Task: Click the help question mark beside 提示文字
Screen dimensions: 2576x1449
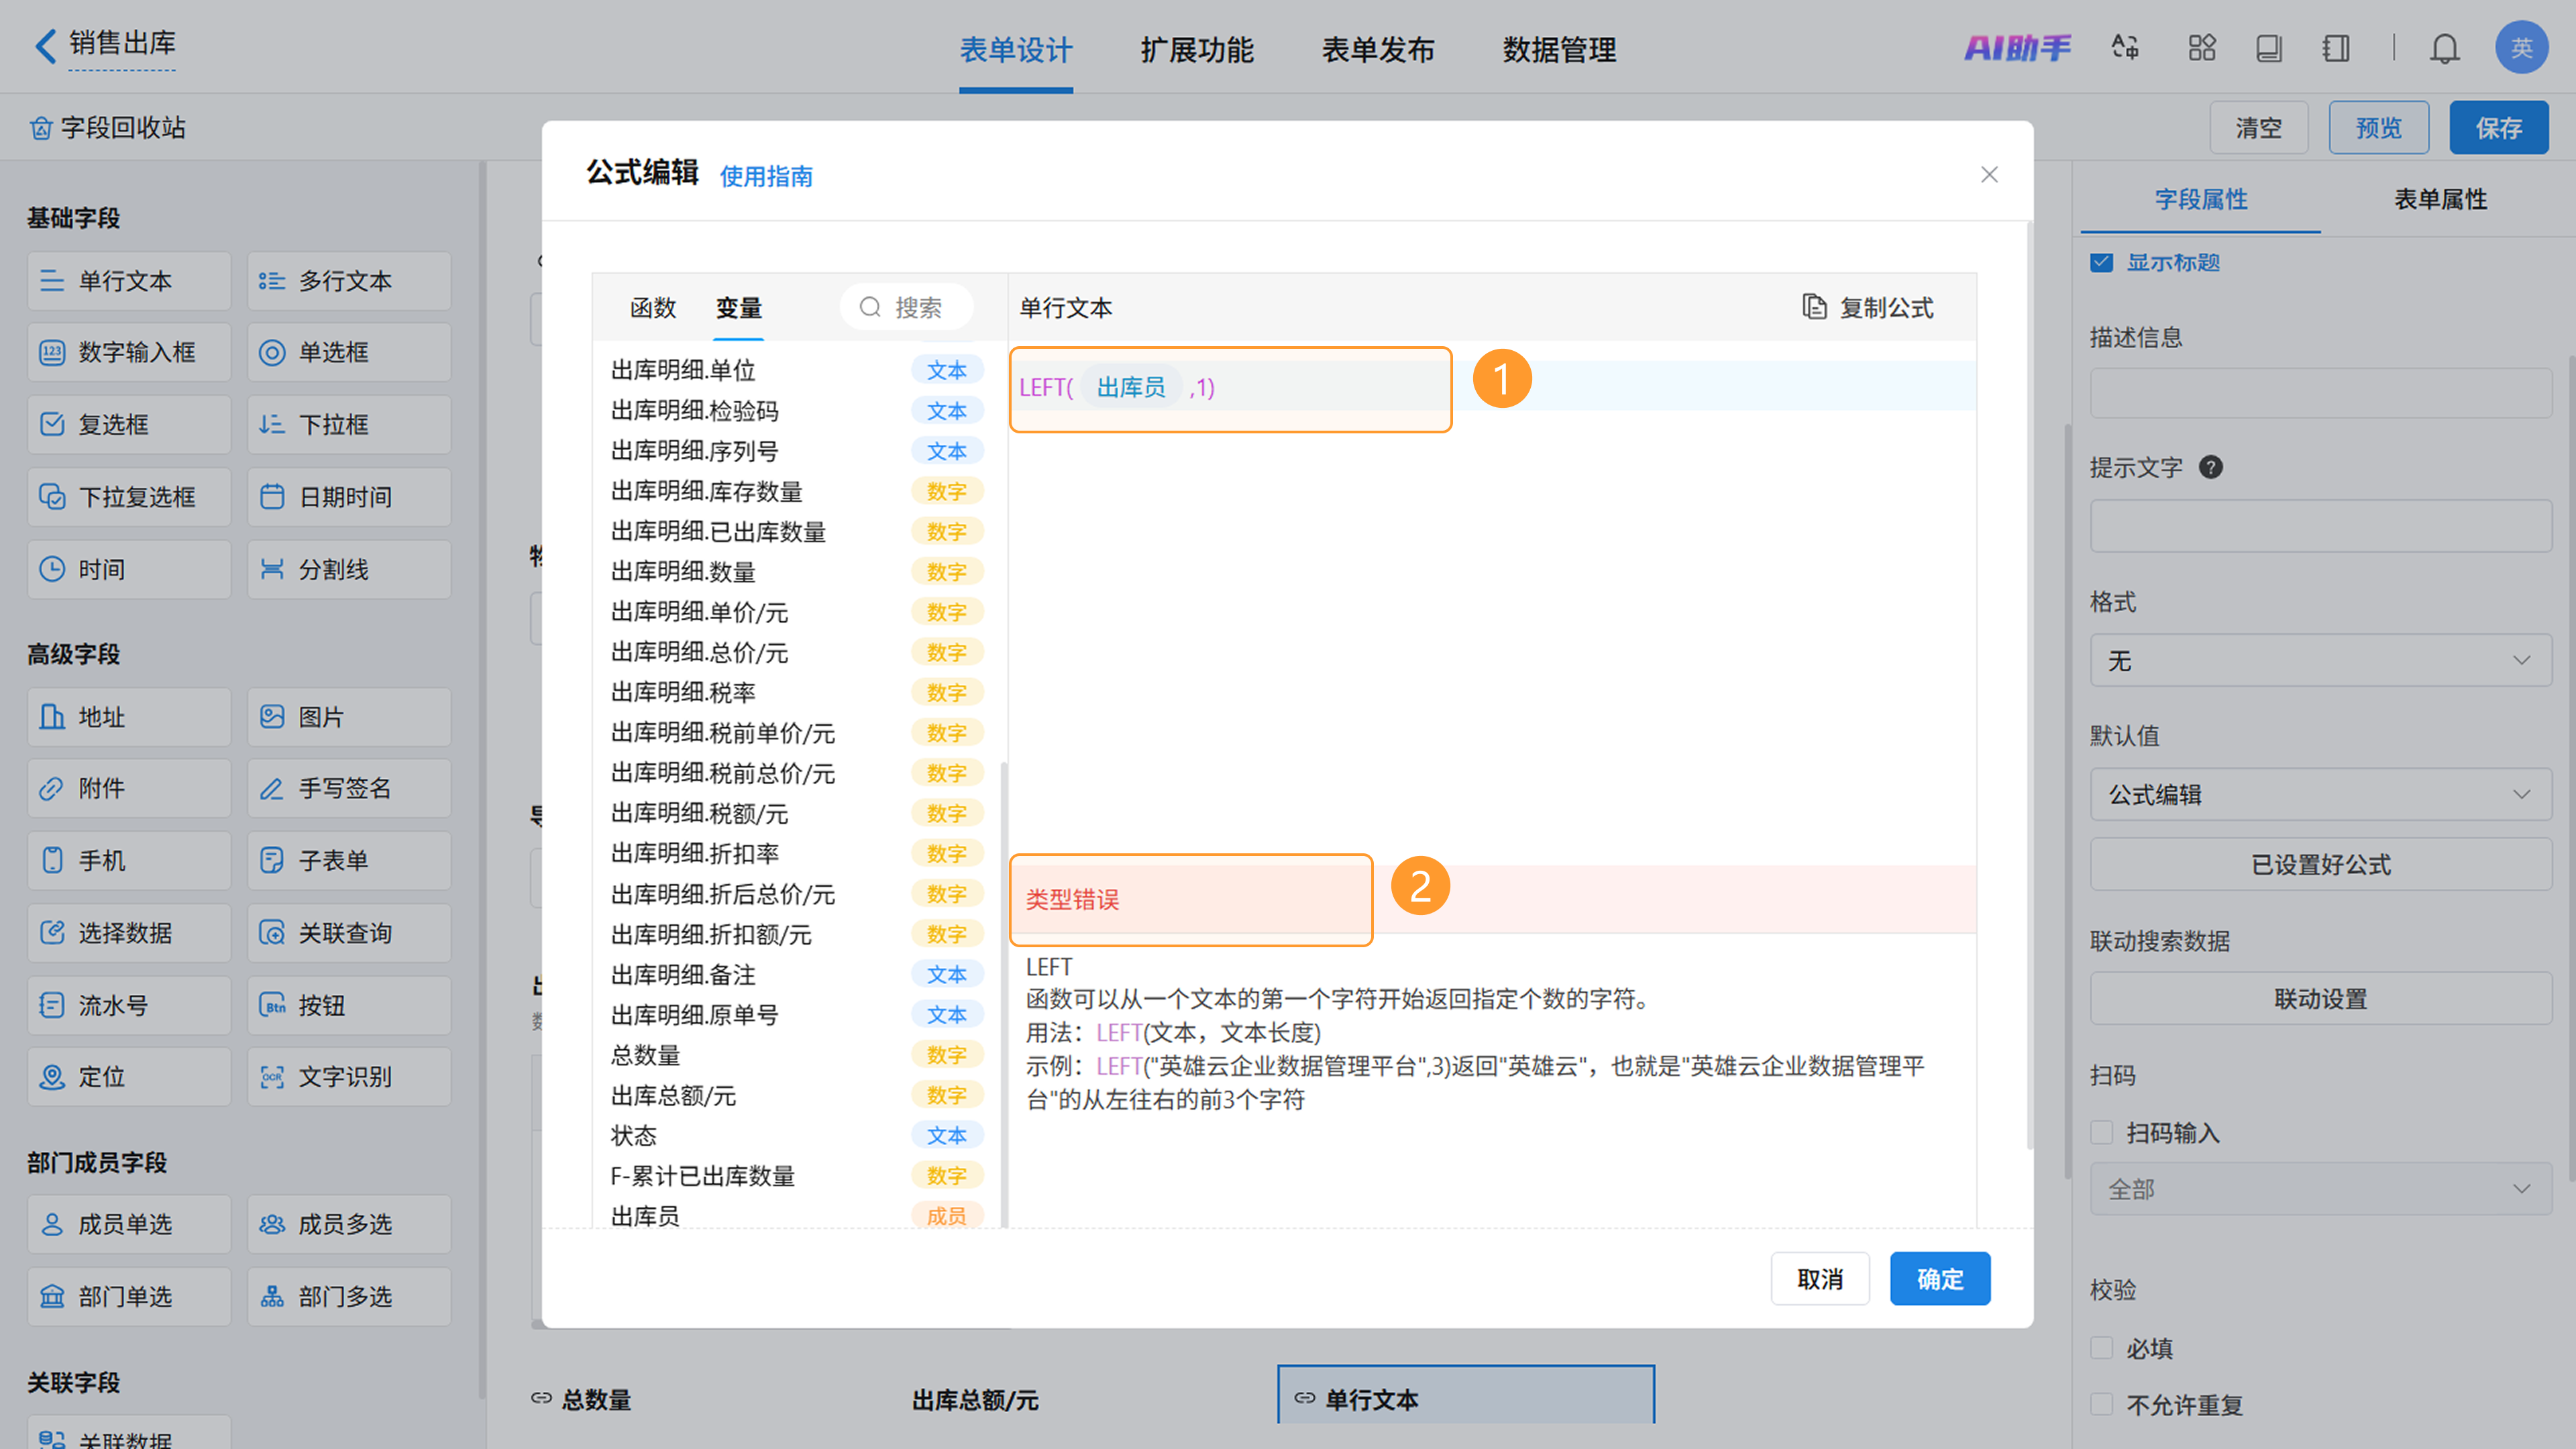Action: (2210, 467)
